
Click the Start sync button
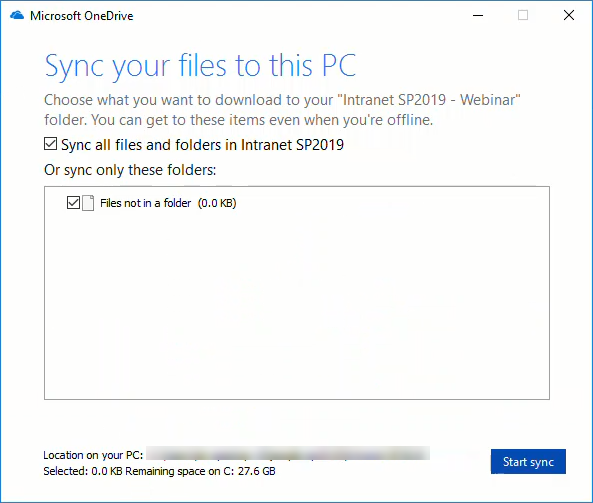[x=528, y=461]
